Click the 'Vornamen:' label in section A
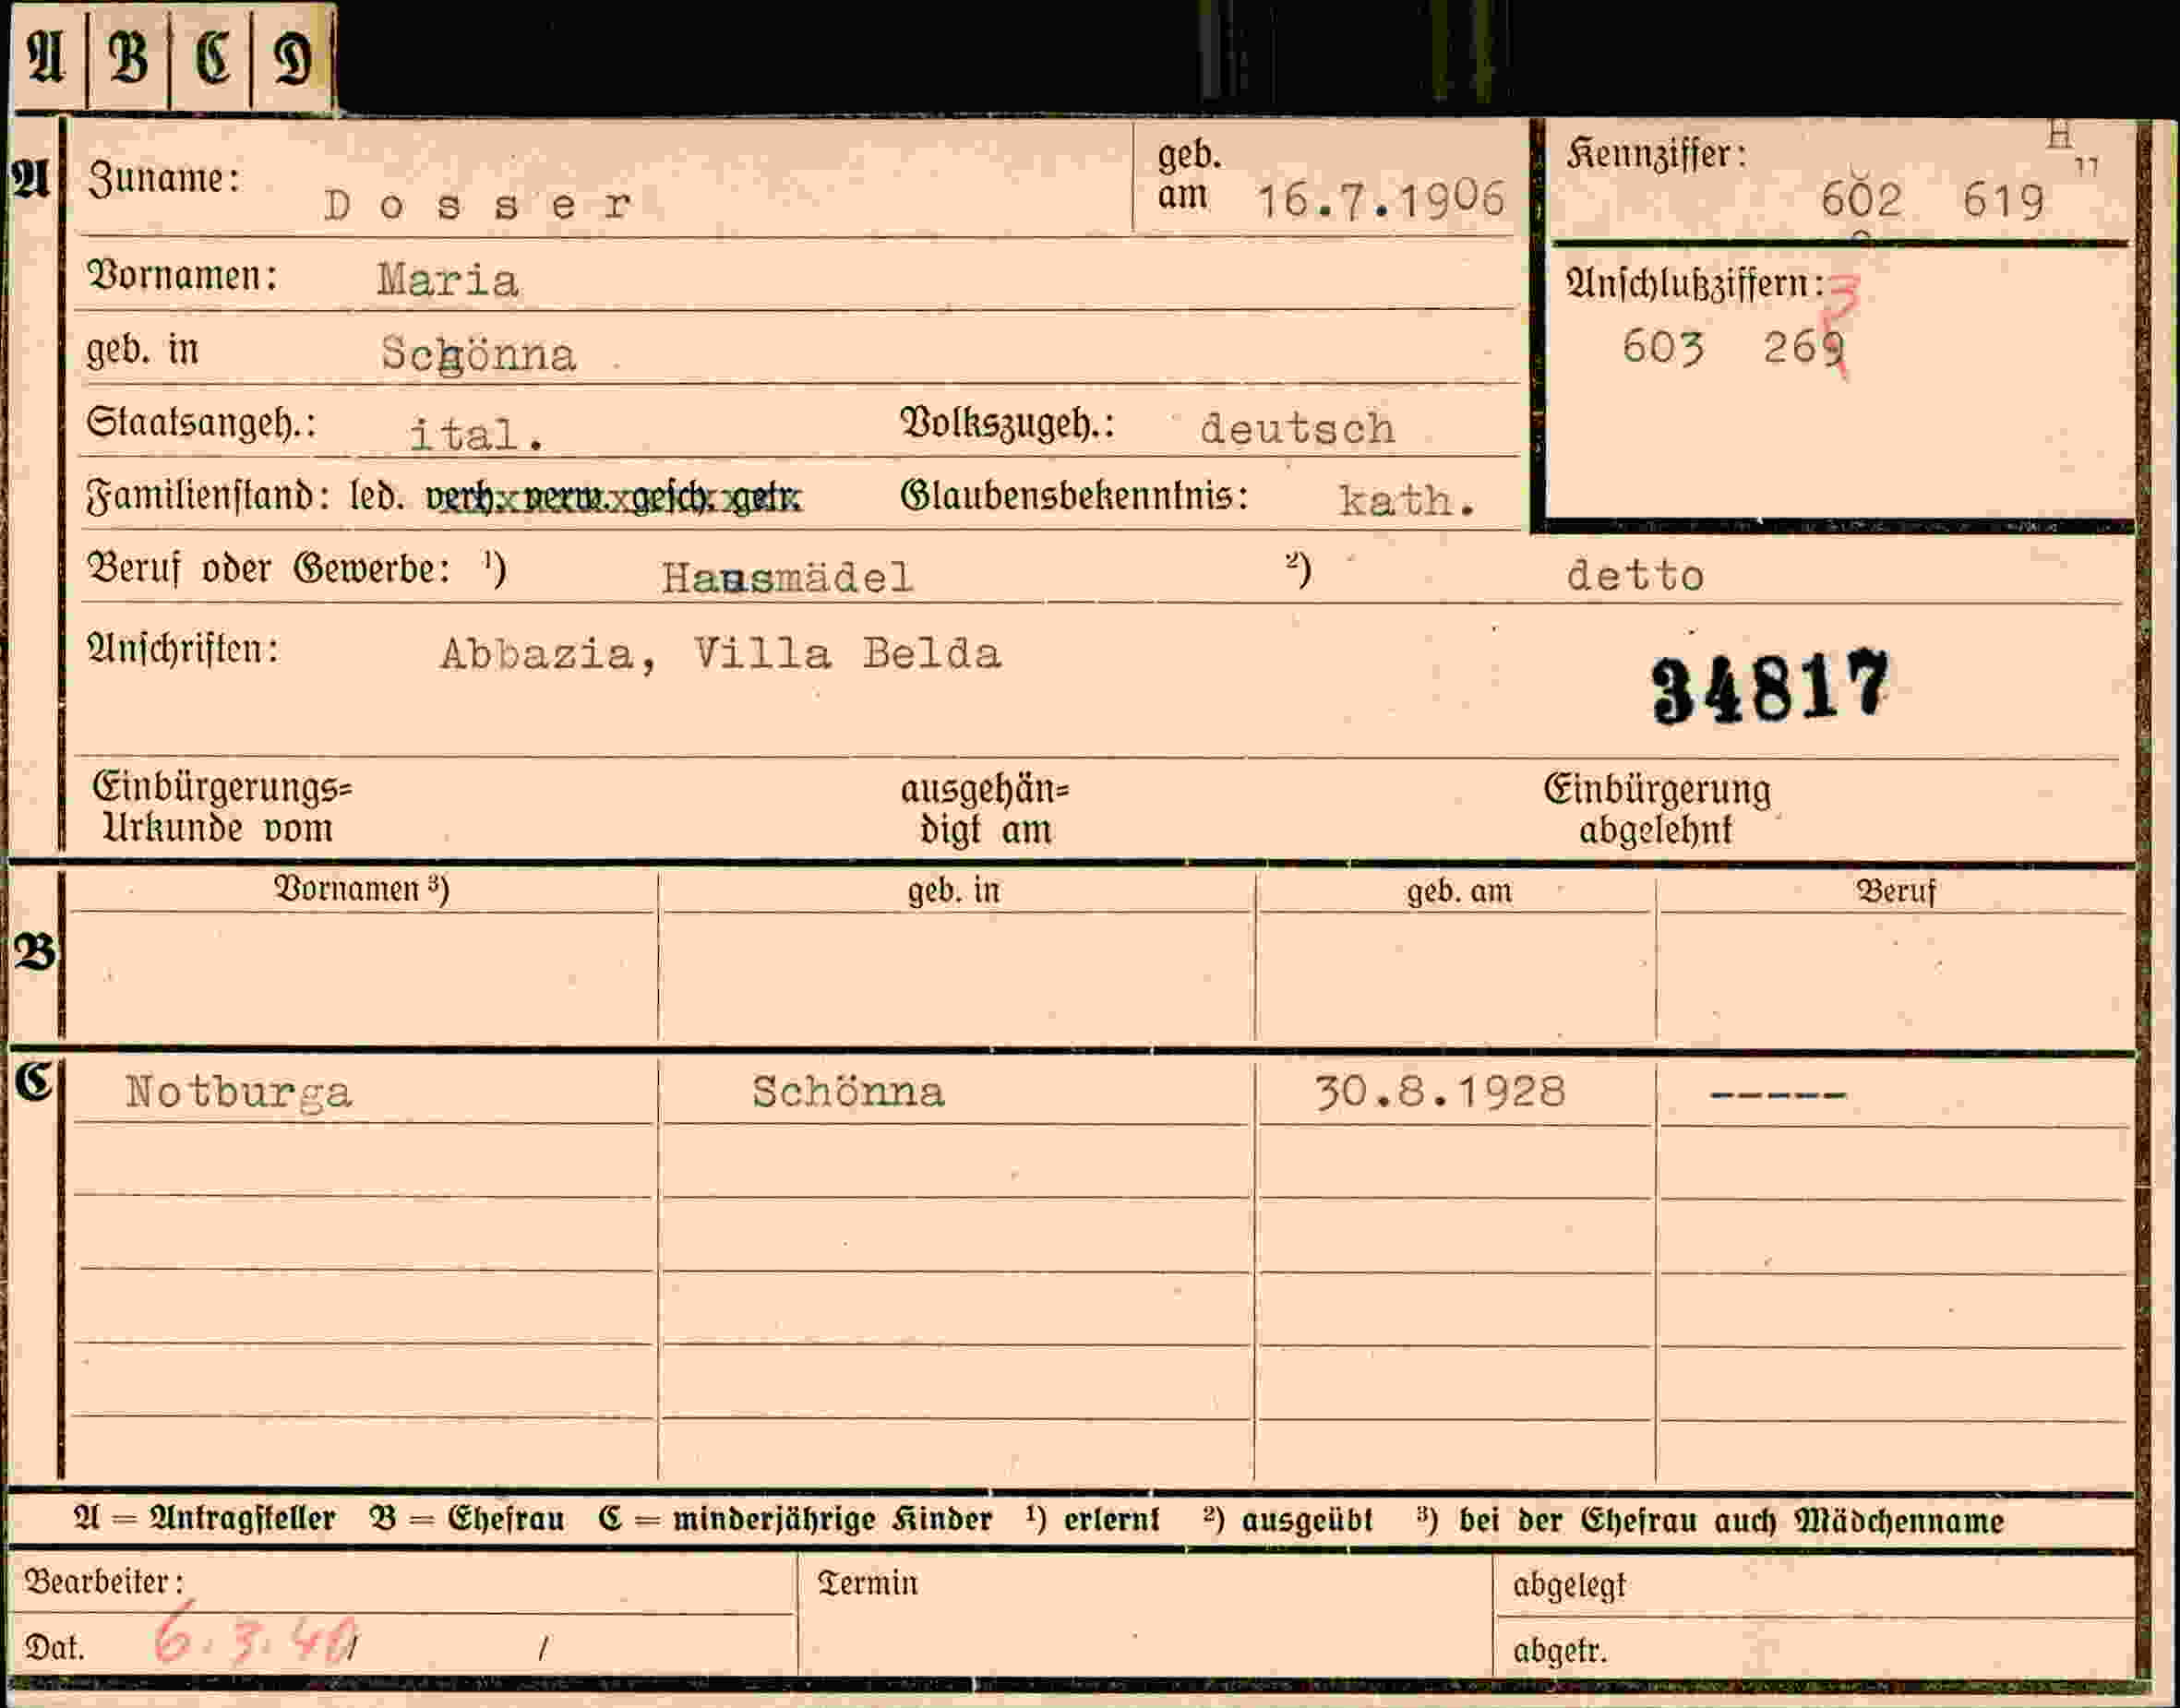The height and width of the screenshot is (1708, 2180). pyautogui.click(x=182, y=275)
